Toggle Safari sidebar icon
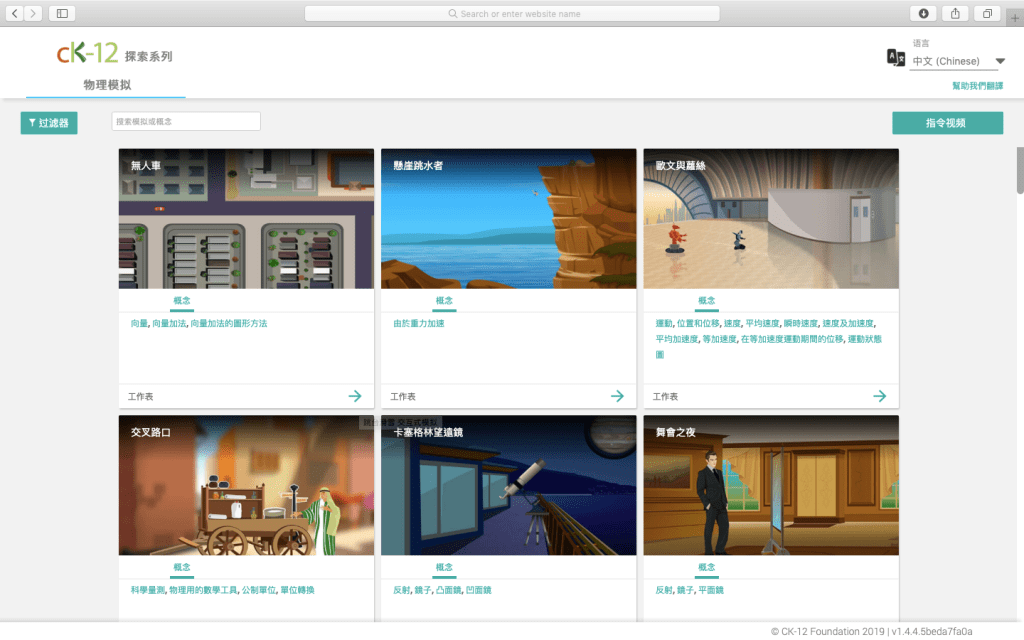Image resolution: width=1024 pixels, height=640 pixels. (x=62, y=13)
